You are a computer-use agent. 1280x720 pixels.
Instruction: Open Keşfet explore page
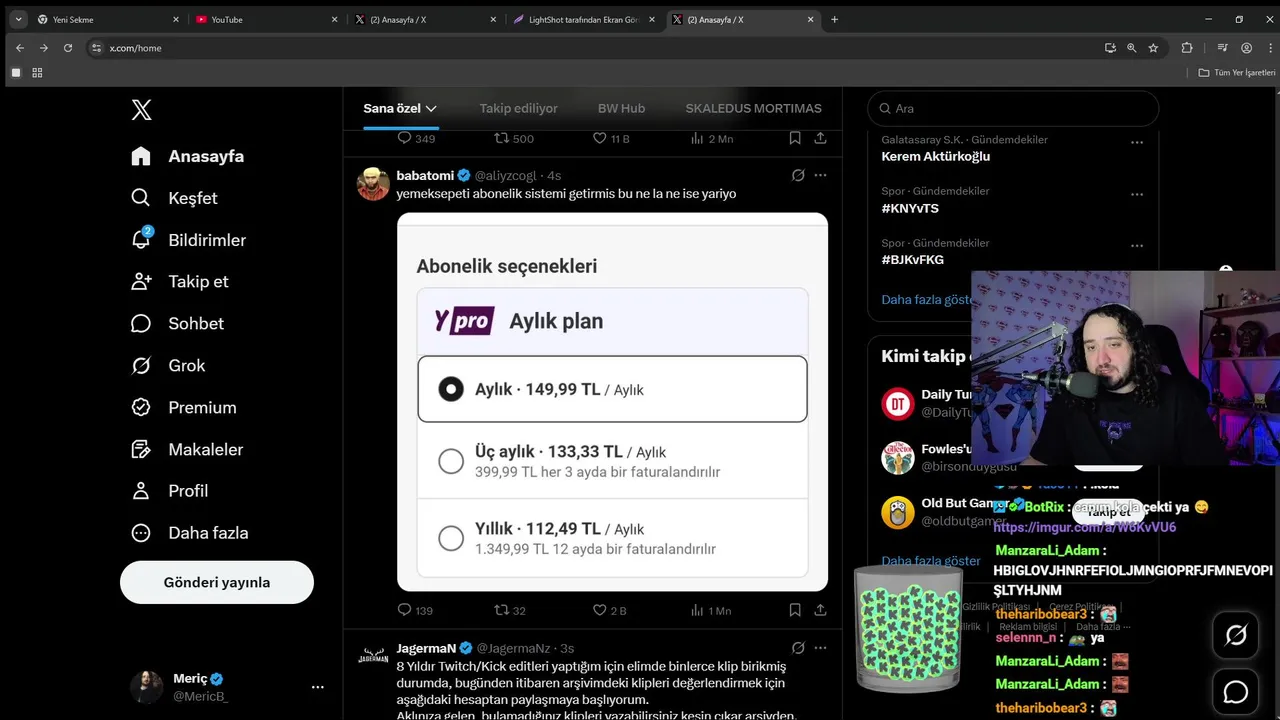(x=174, y=198)
